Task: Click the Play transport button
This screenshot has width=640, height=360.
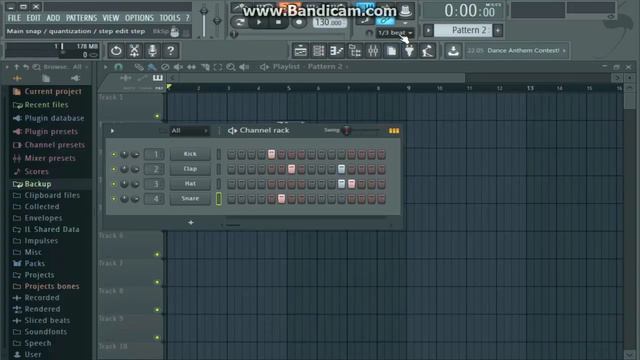Action: tap(259, 22)
